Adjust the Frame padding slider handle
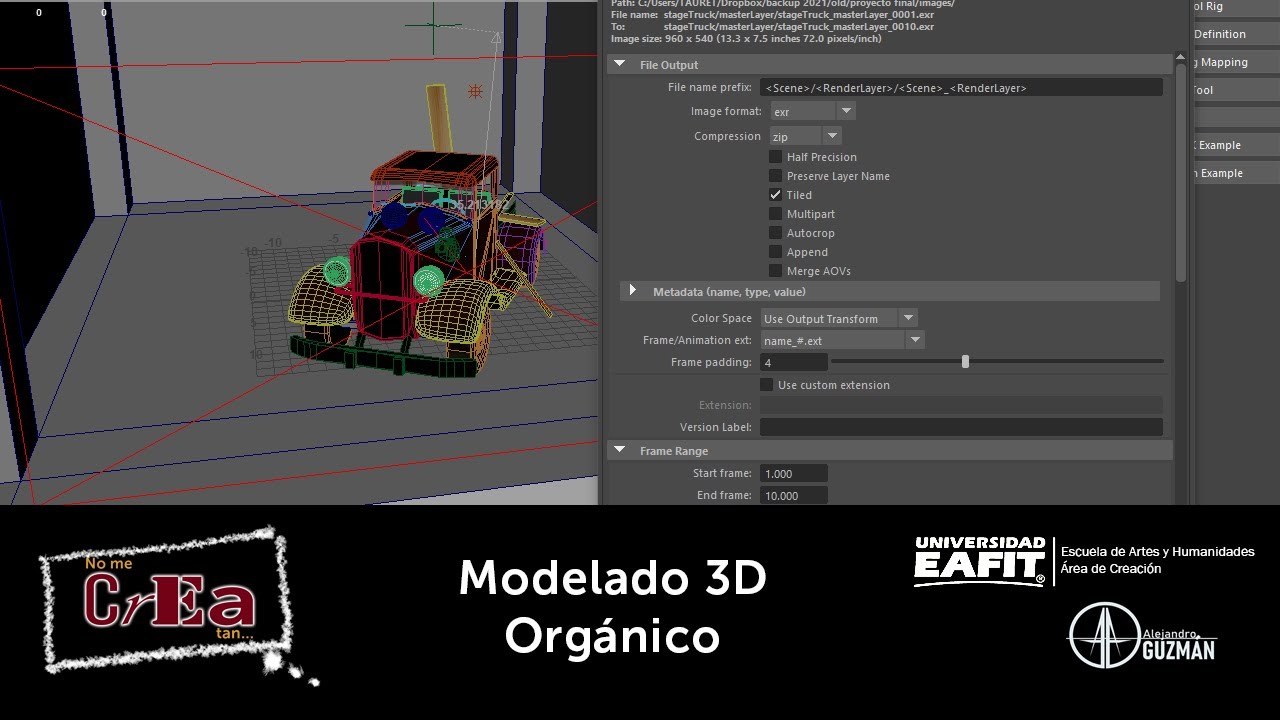 965,362
